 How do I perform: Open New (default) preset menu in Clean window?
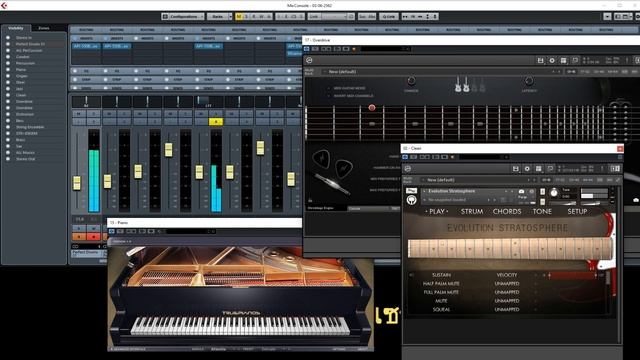click(x=479, y=180)
